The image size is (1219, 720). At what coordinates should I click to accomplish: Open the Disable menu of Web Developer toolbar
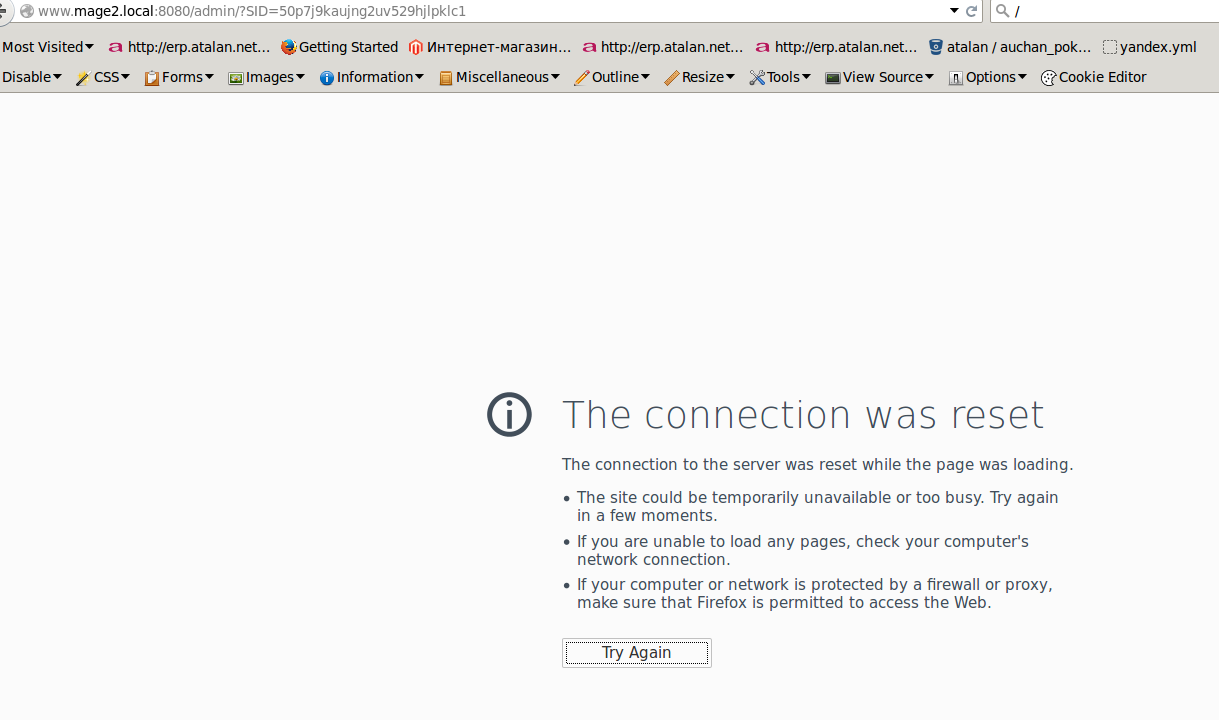tap(32, 77)
